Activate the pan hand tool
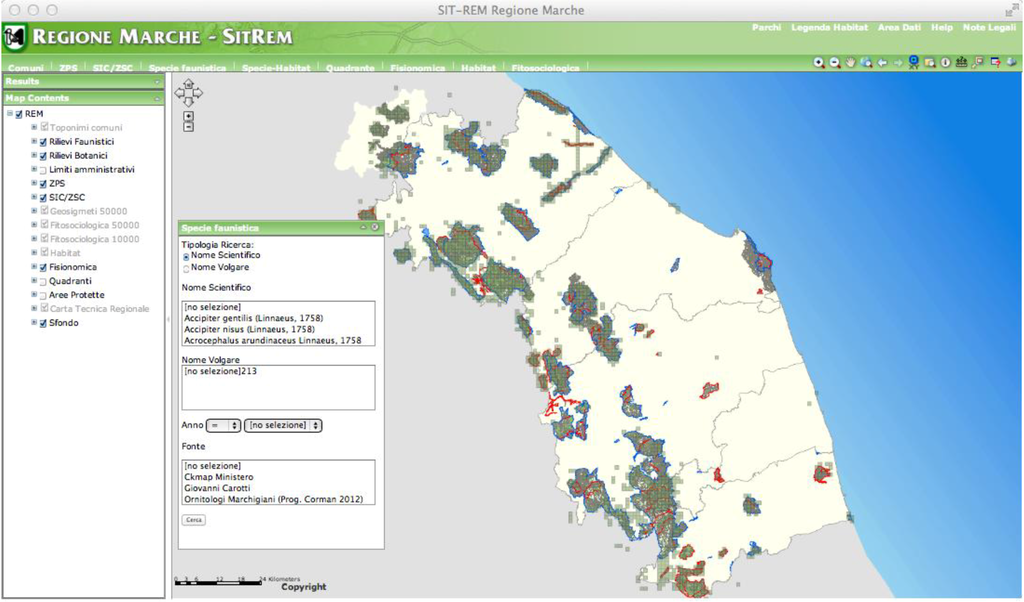 [x=850, y=62]
